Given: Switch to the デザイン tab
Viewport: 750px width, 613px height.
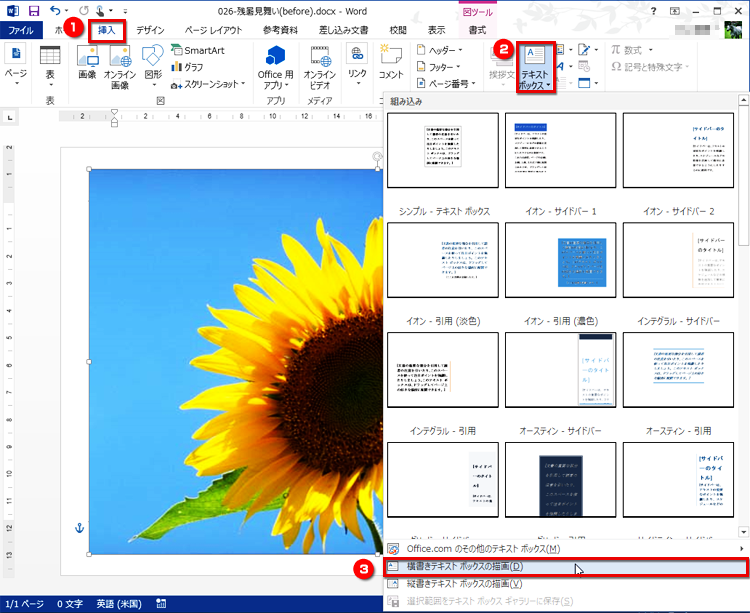Looking at the screenshot, I should coord(150,30).
